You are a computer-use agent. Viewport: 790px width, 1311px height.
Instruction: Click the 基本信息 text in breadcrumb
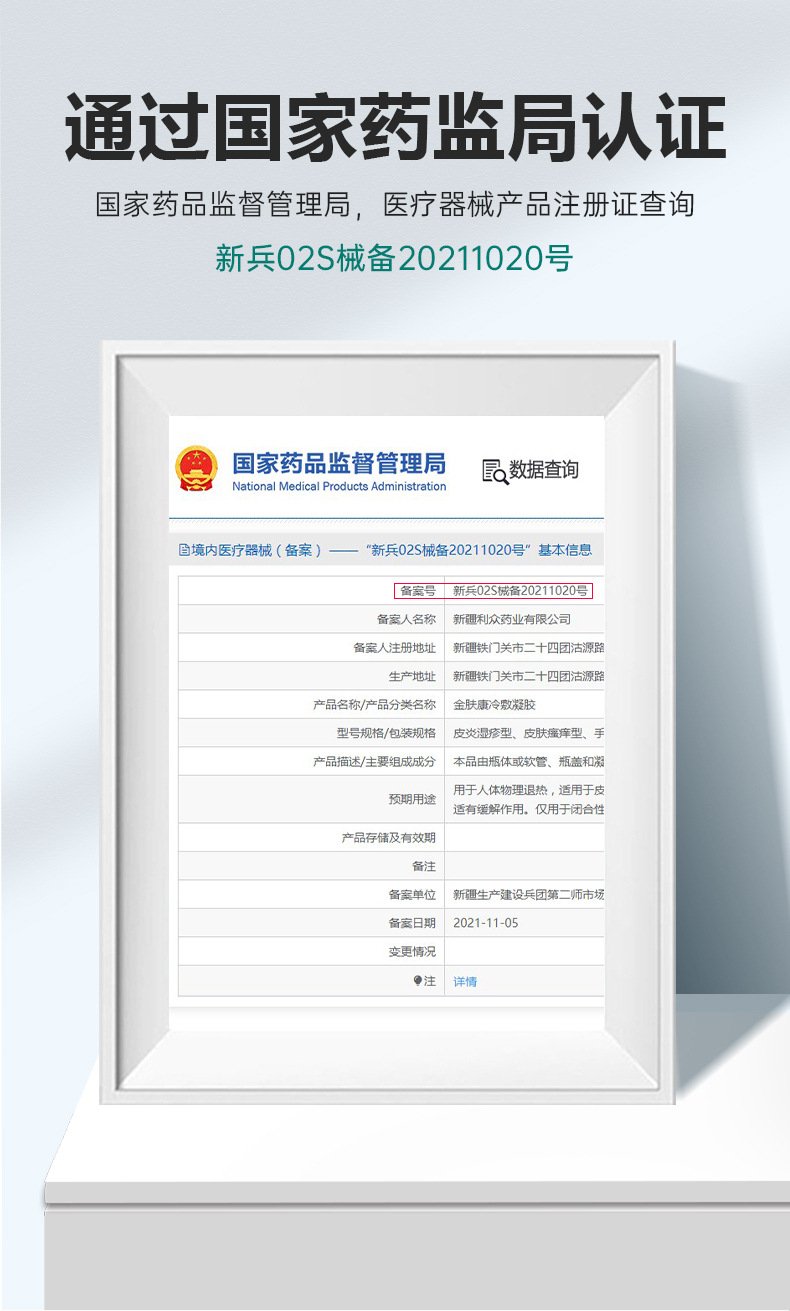click(565, 550)
